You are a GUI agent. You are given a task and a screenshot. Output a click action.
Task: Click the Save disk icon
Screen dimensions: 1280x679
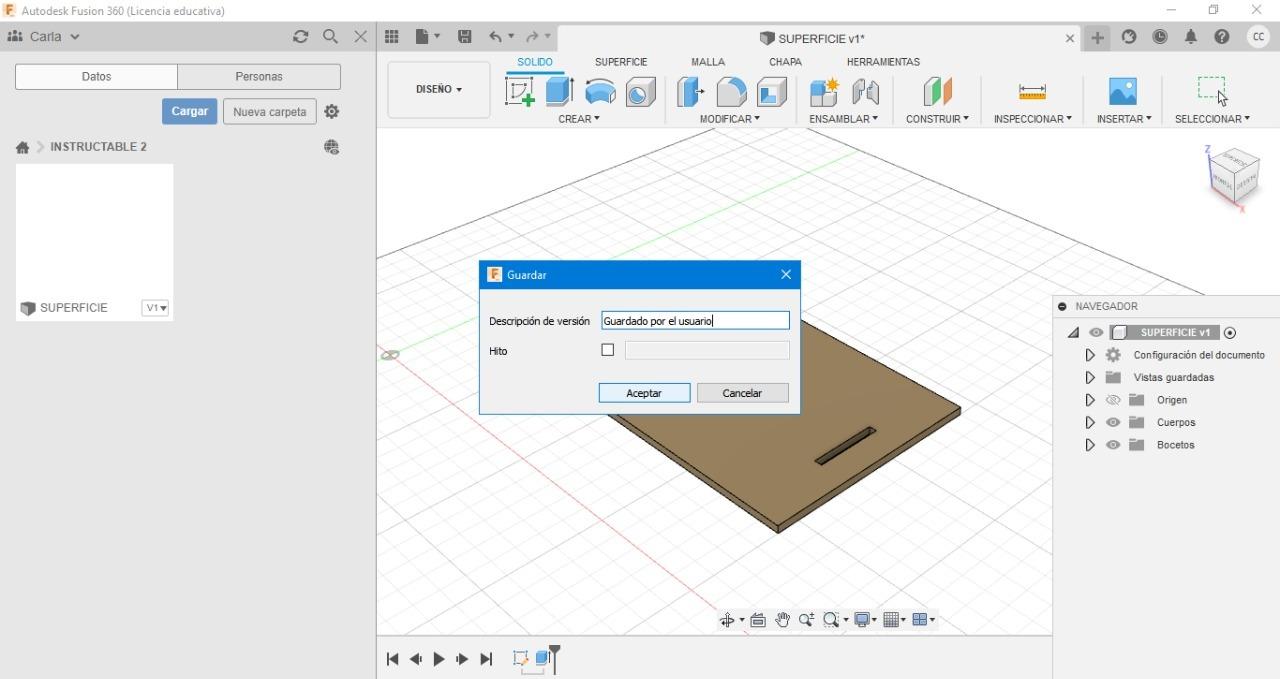(465, 36)
